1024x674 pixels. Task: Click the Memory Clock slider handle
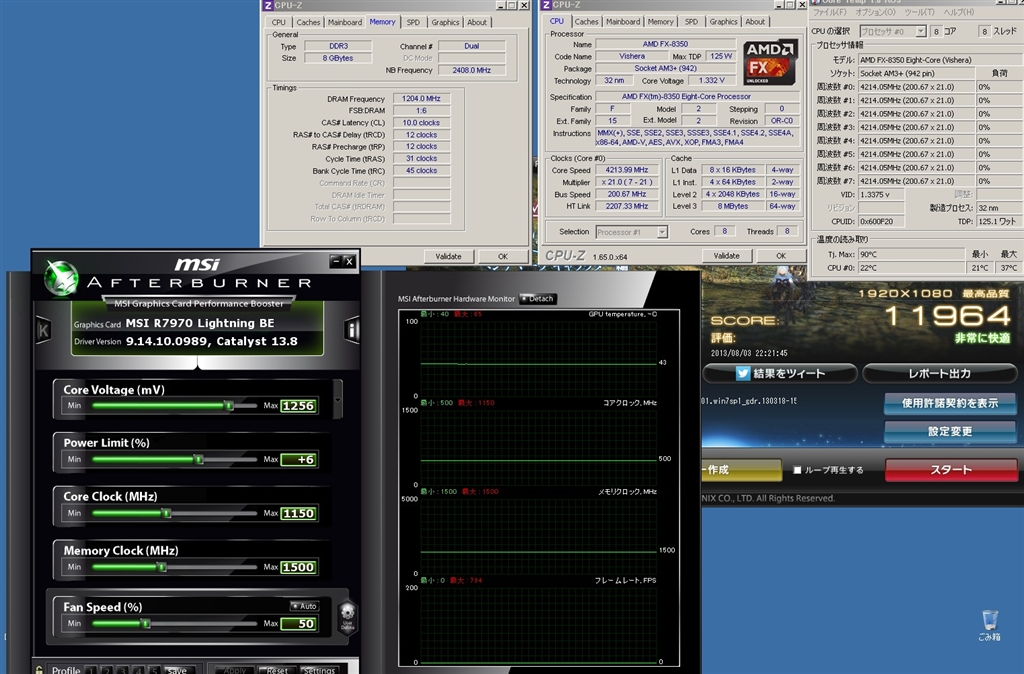[x=162, y=567]
